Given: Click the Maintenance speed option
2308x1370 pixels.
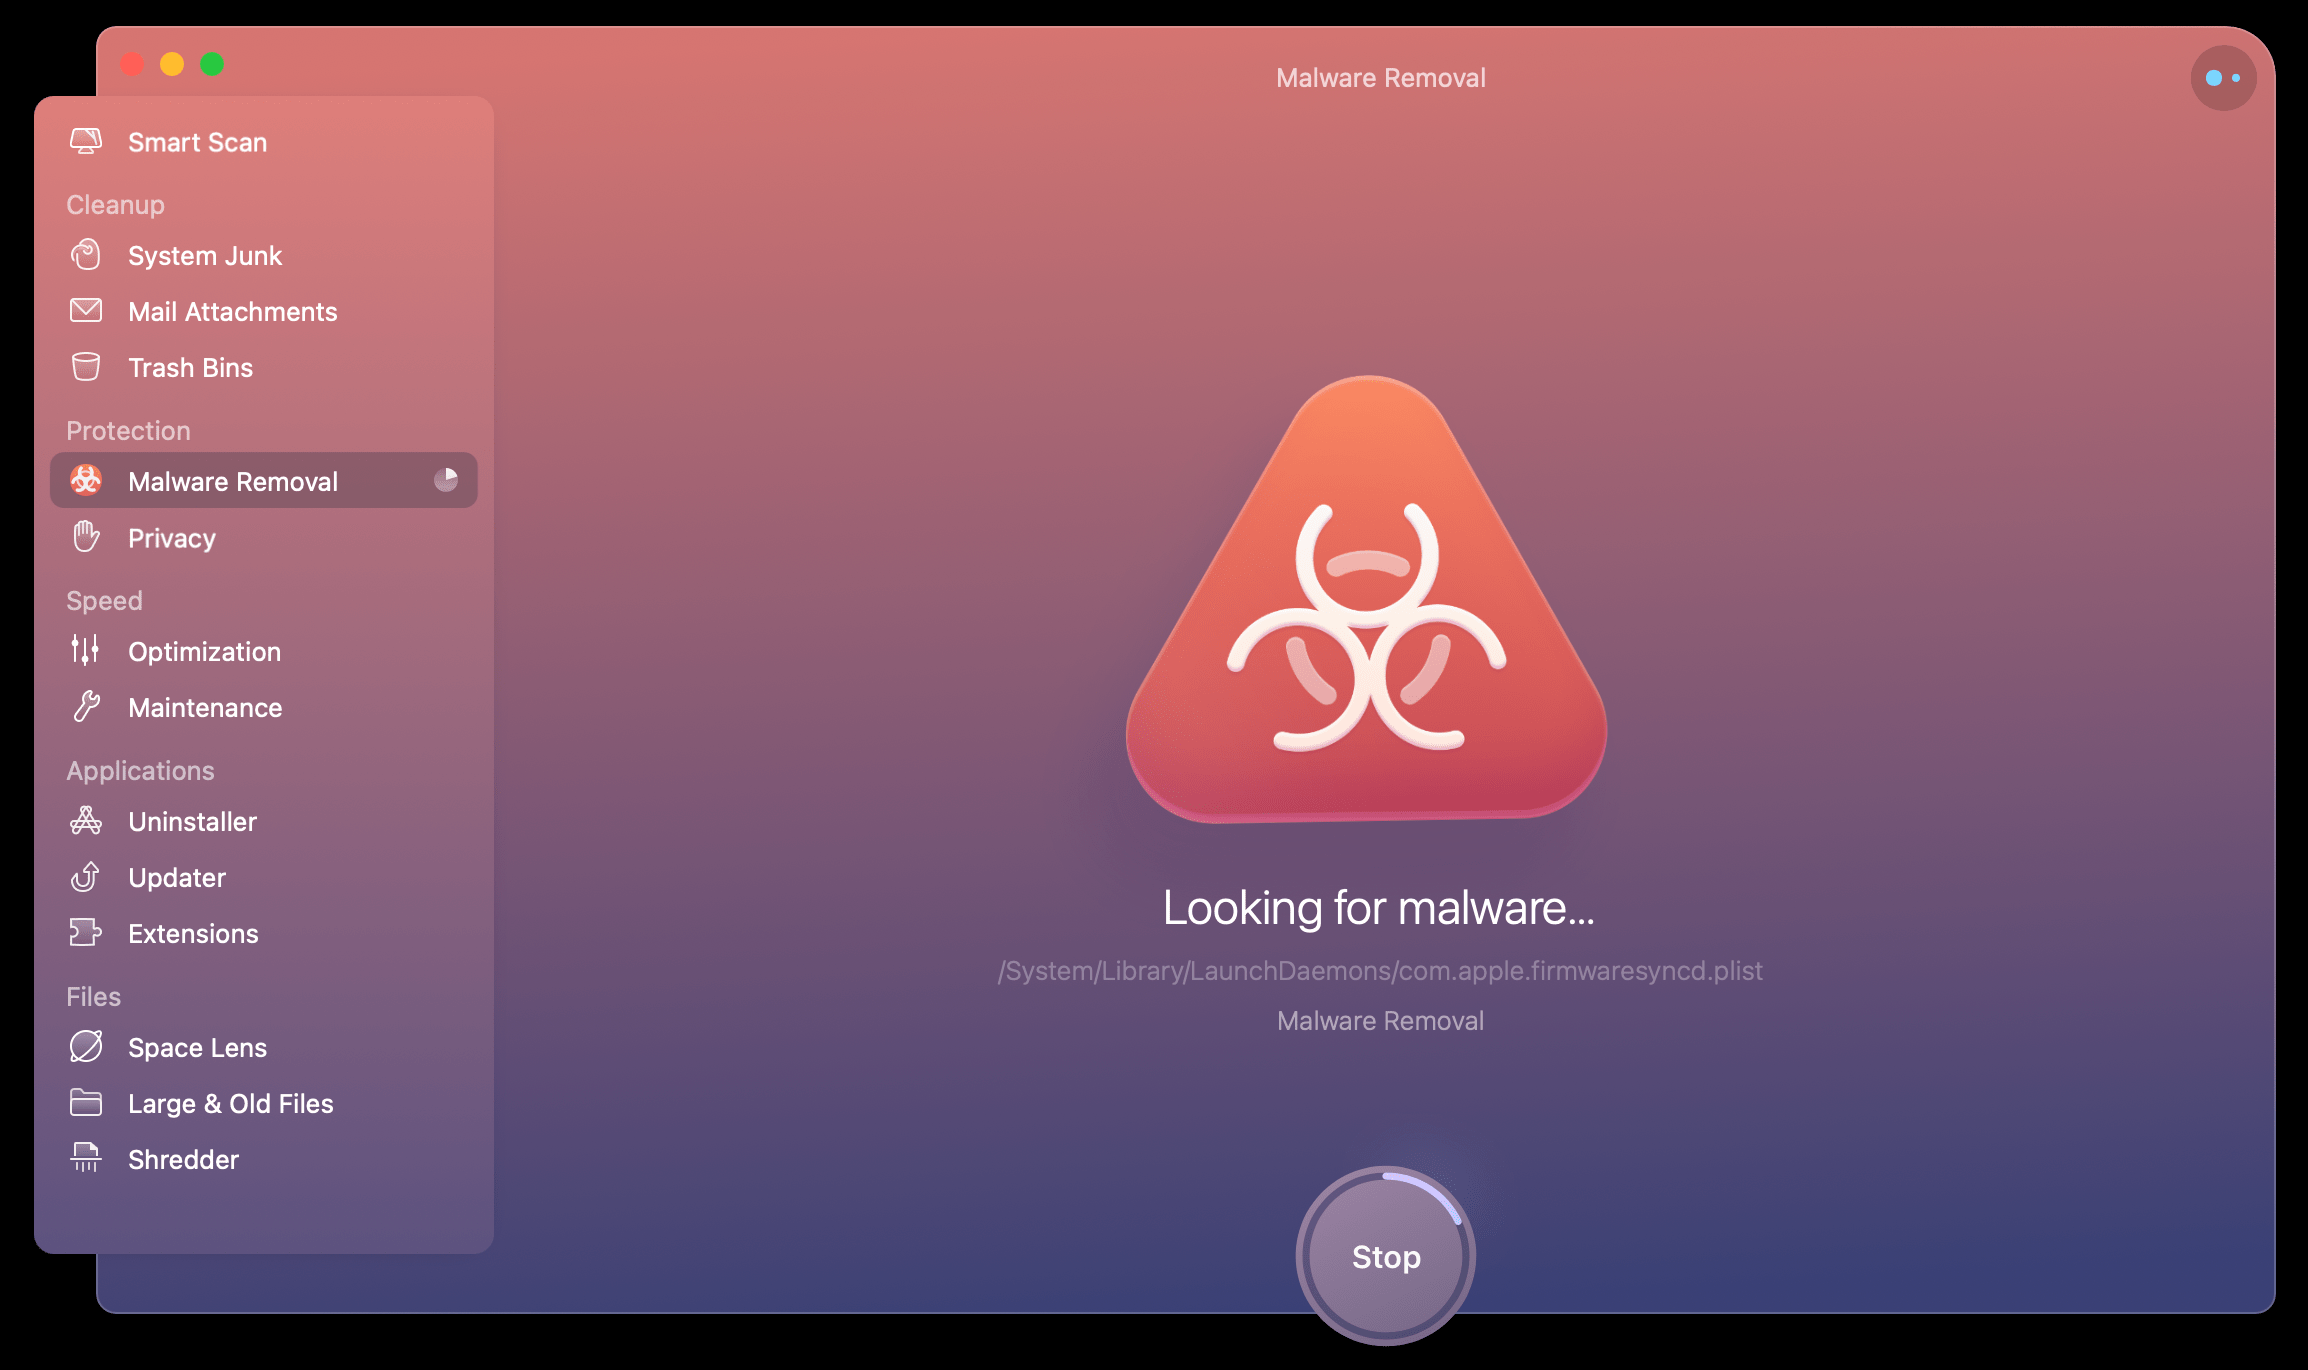Looking at the screenshot, I should [207, 708].
